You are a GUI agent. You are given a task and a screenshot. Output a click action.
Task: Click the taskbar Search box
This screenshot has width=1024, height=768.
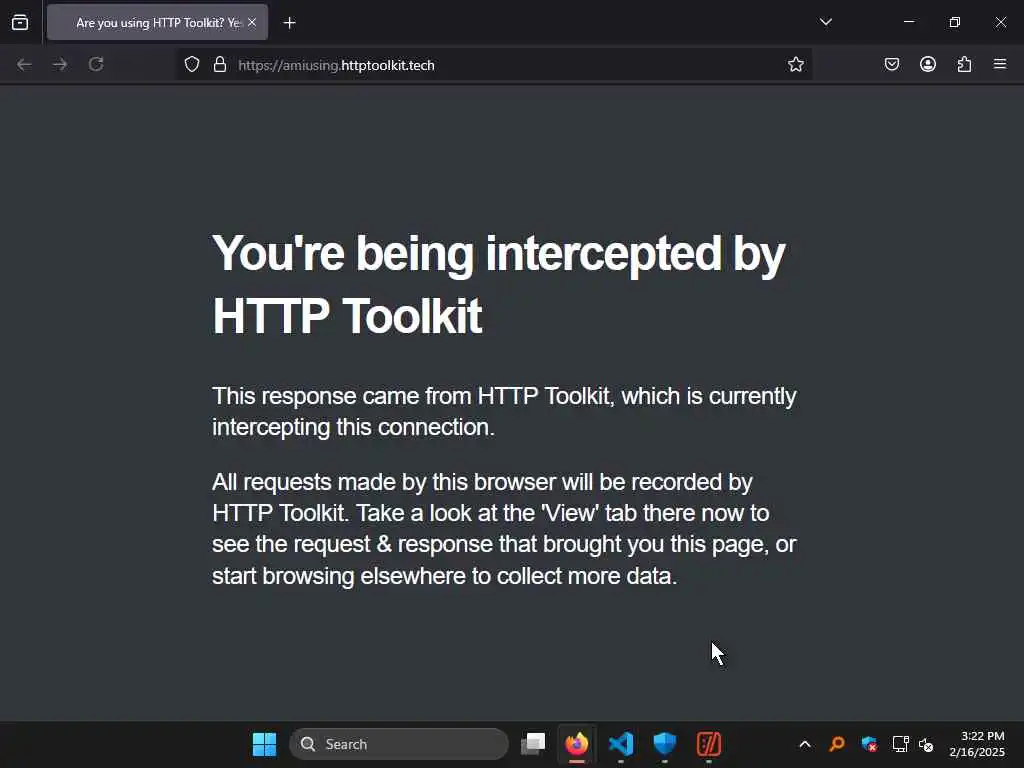(399, 744)
